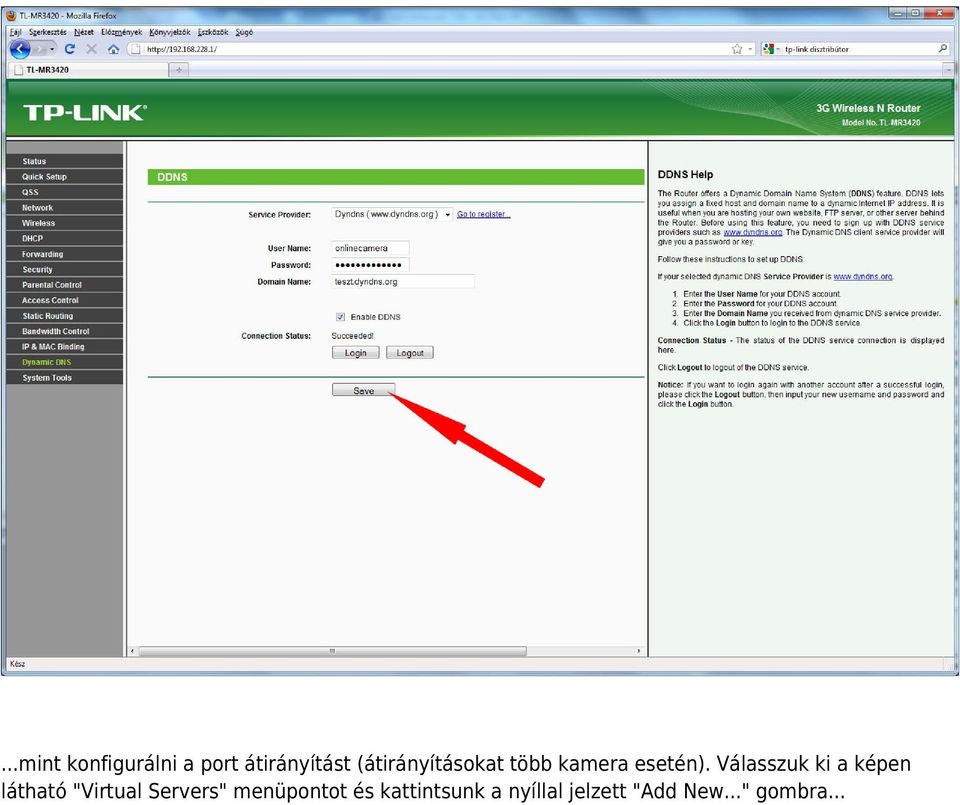This screenshot has width=960, height=805.
Task: Click the address bar URL field
Action: 429,49
